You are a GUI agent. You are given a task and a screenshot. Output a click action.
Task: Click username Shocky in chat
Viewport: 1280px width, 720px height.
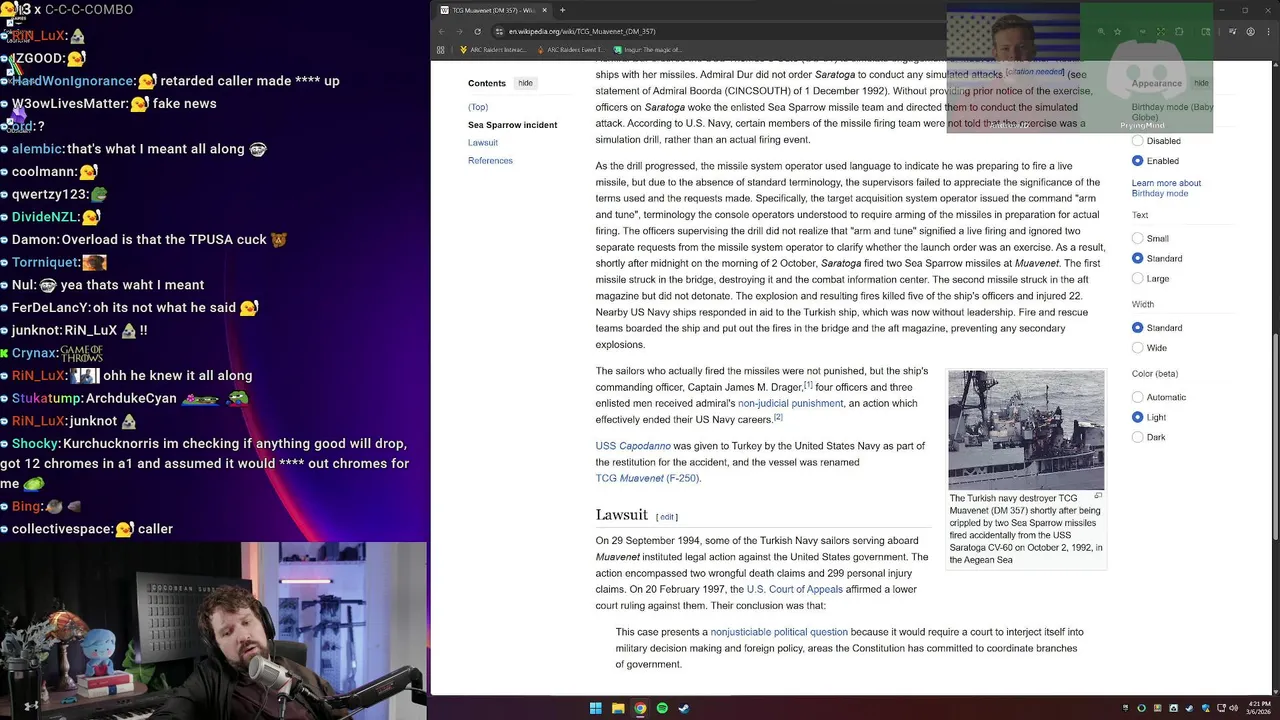34,443
